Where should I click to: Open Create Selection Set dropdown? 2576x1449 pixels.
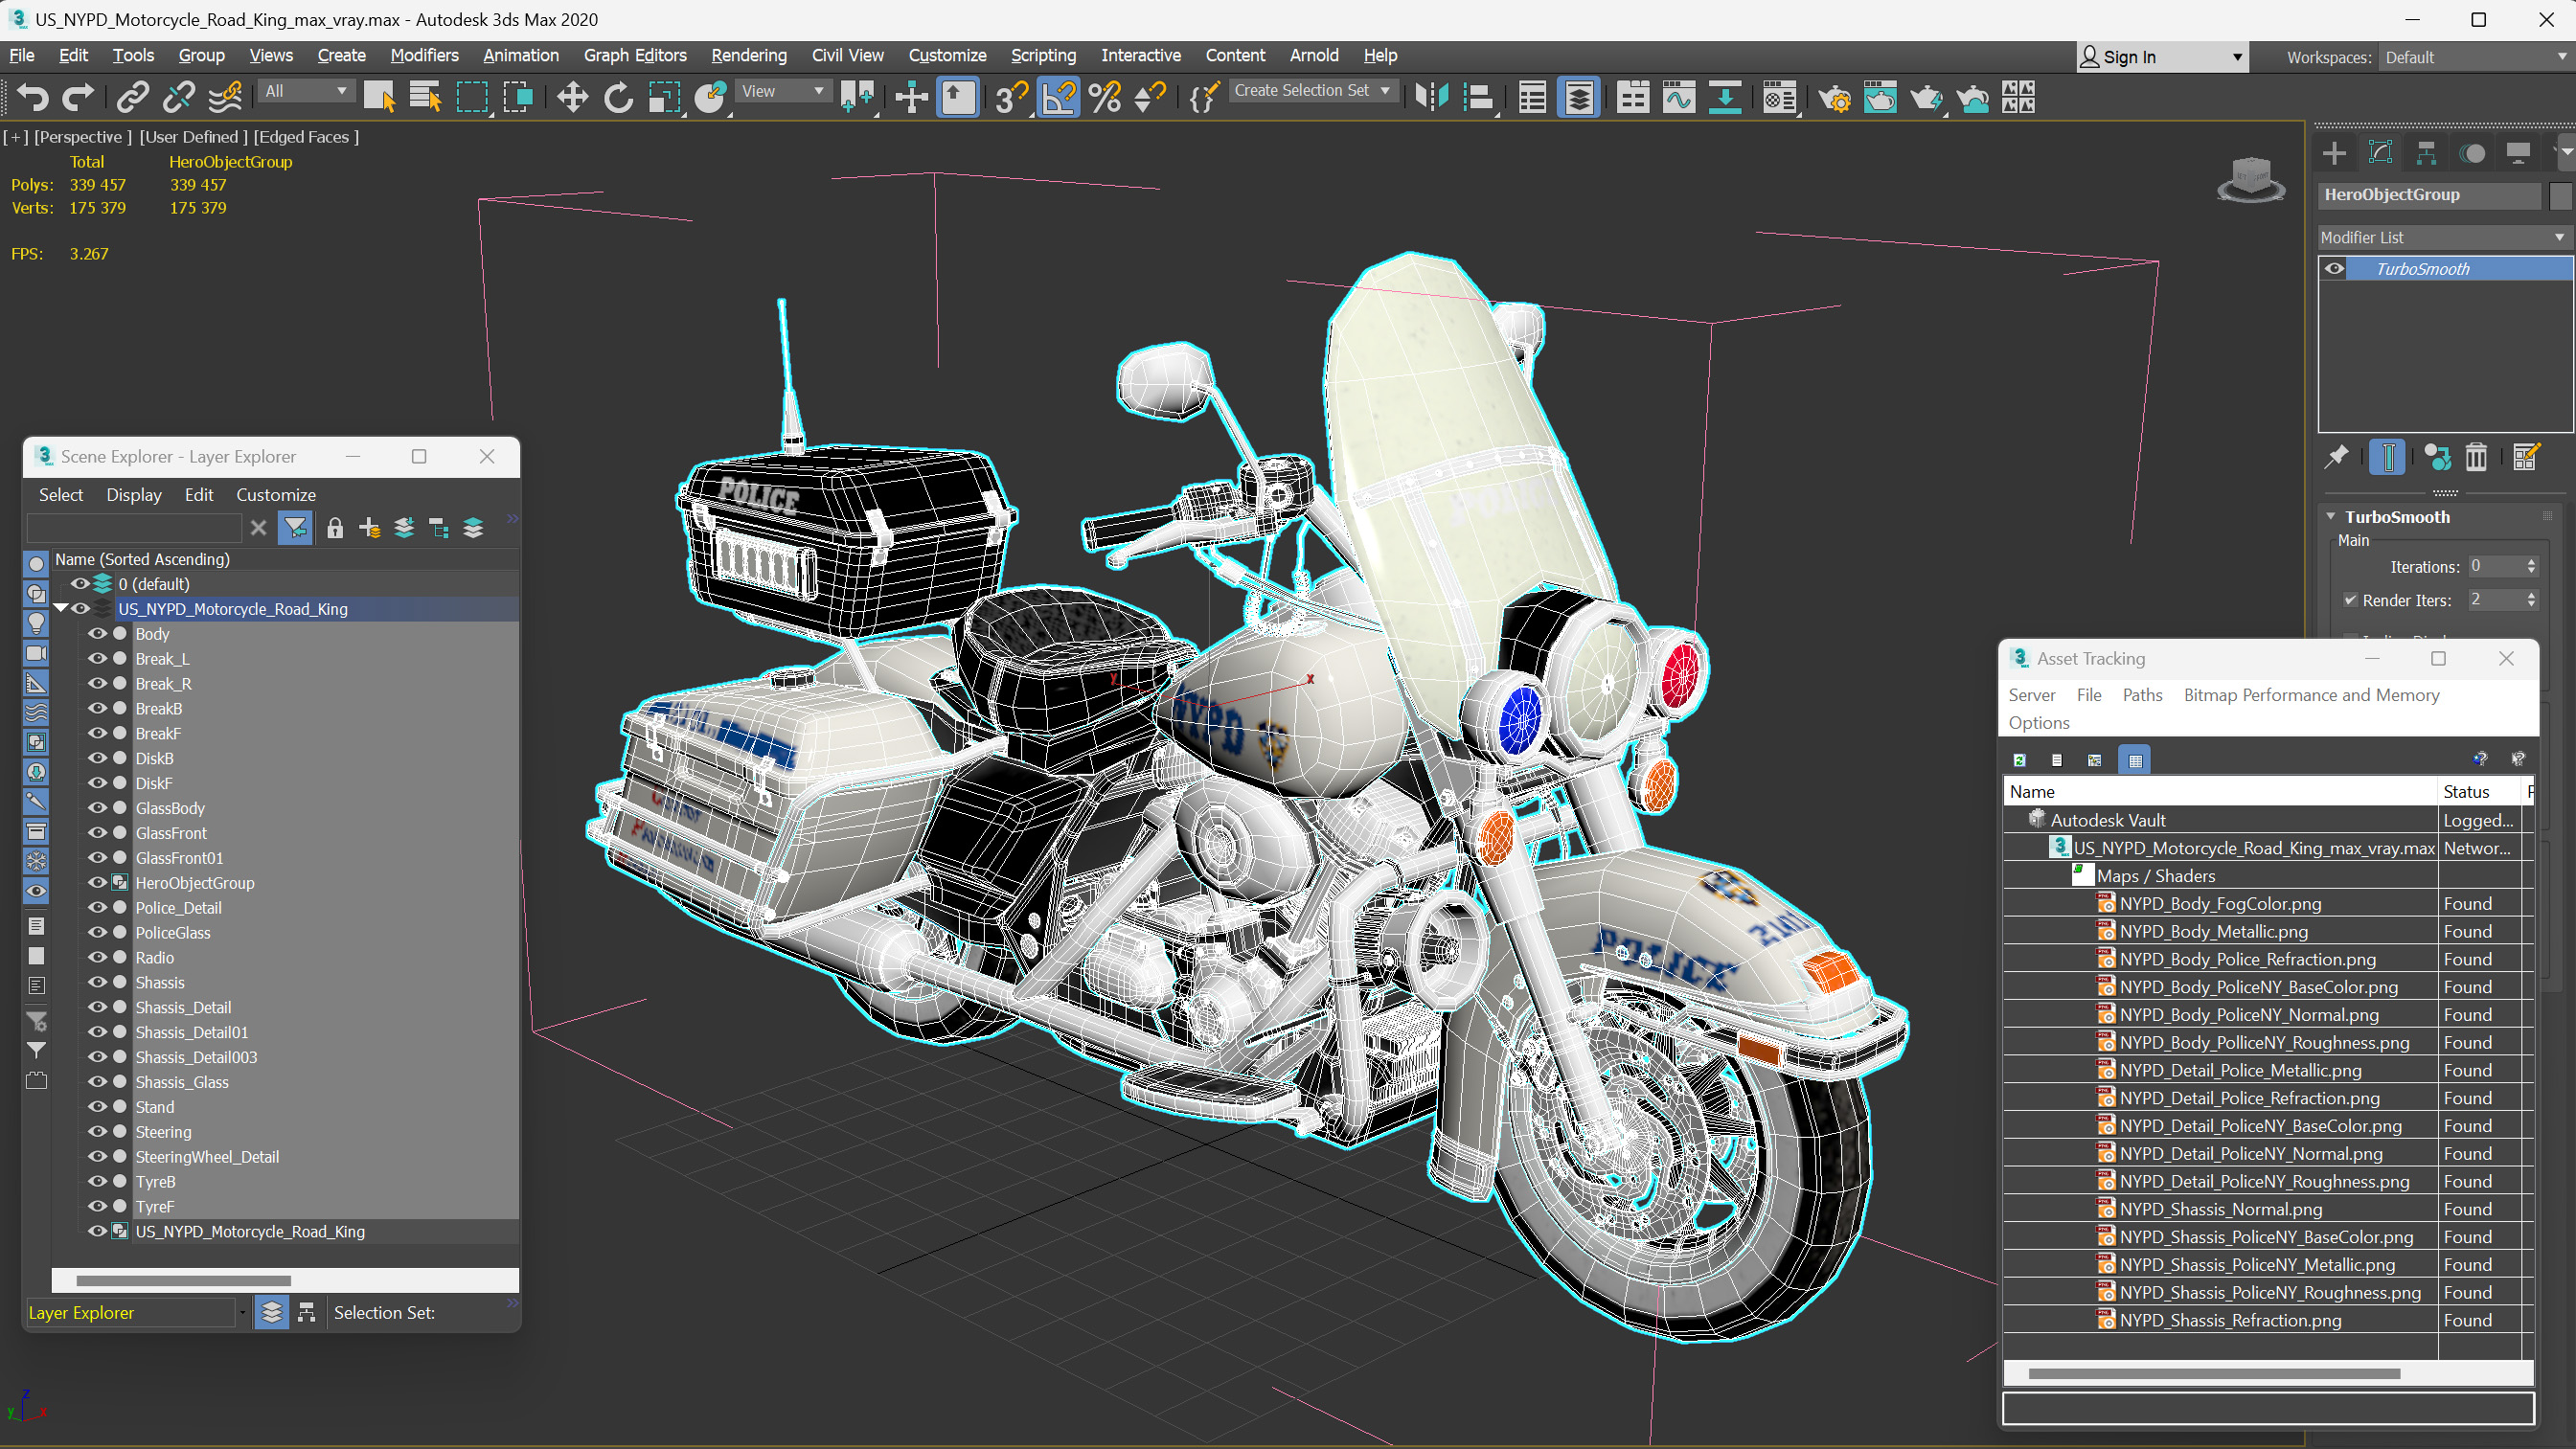point(1312,90)
